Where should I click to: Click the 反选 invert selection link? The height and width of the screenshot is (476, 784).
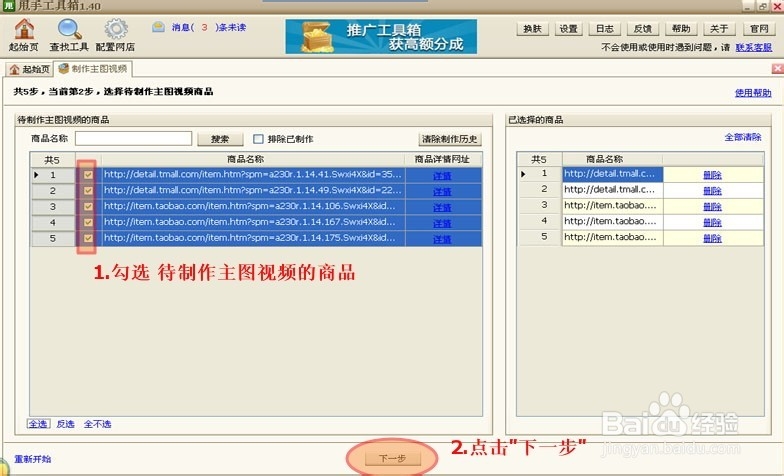point(65,424)
